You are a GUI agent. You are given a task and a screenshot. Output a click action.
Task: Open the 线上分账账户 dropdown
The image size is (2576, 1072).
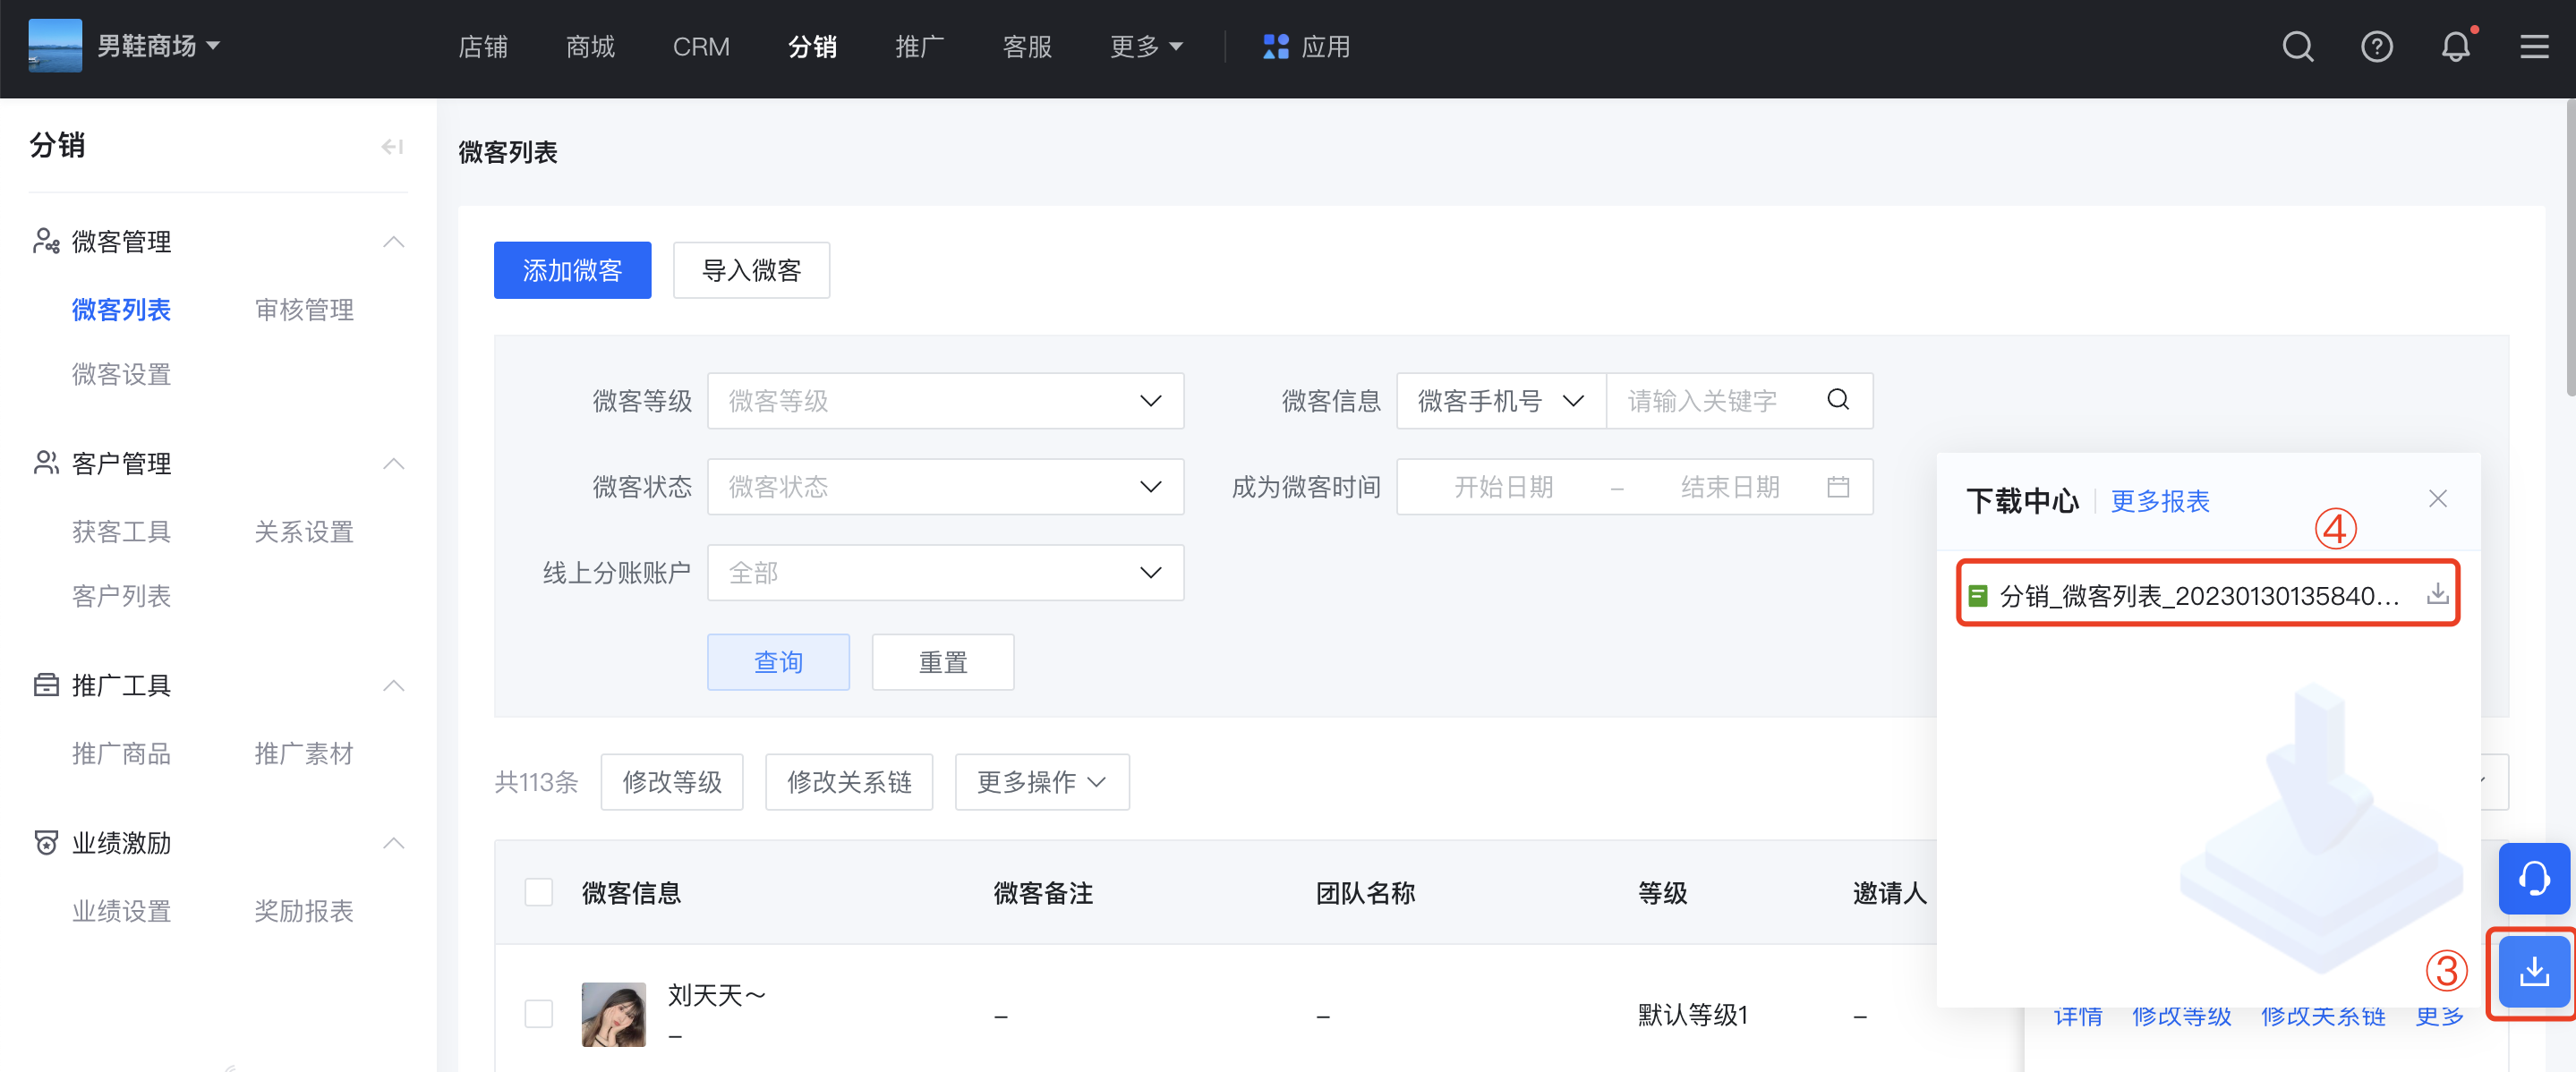945,573
